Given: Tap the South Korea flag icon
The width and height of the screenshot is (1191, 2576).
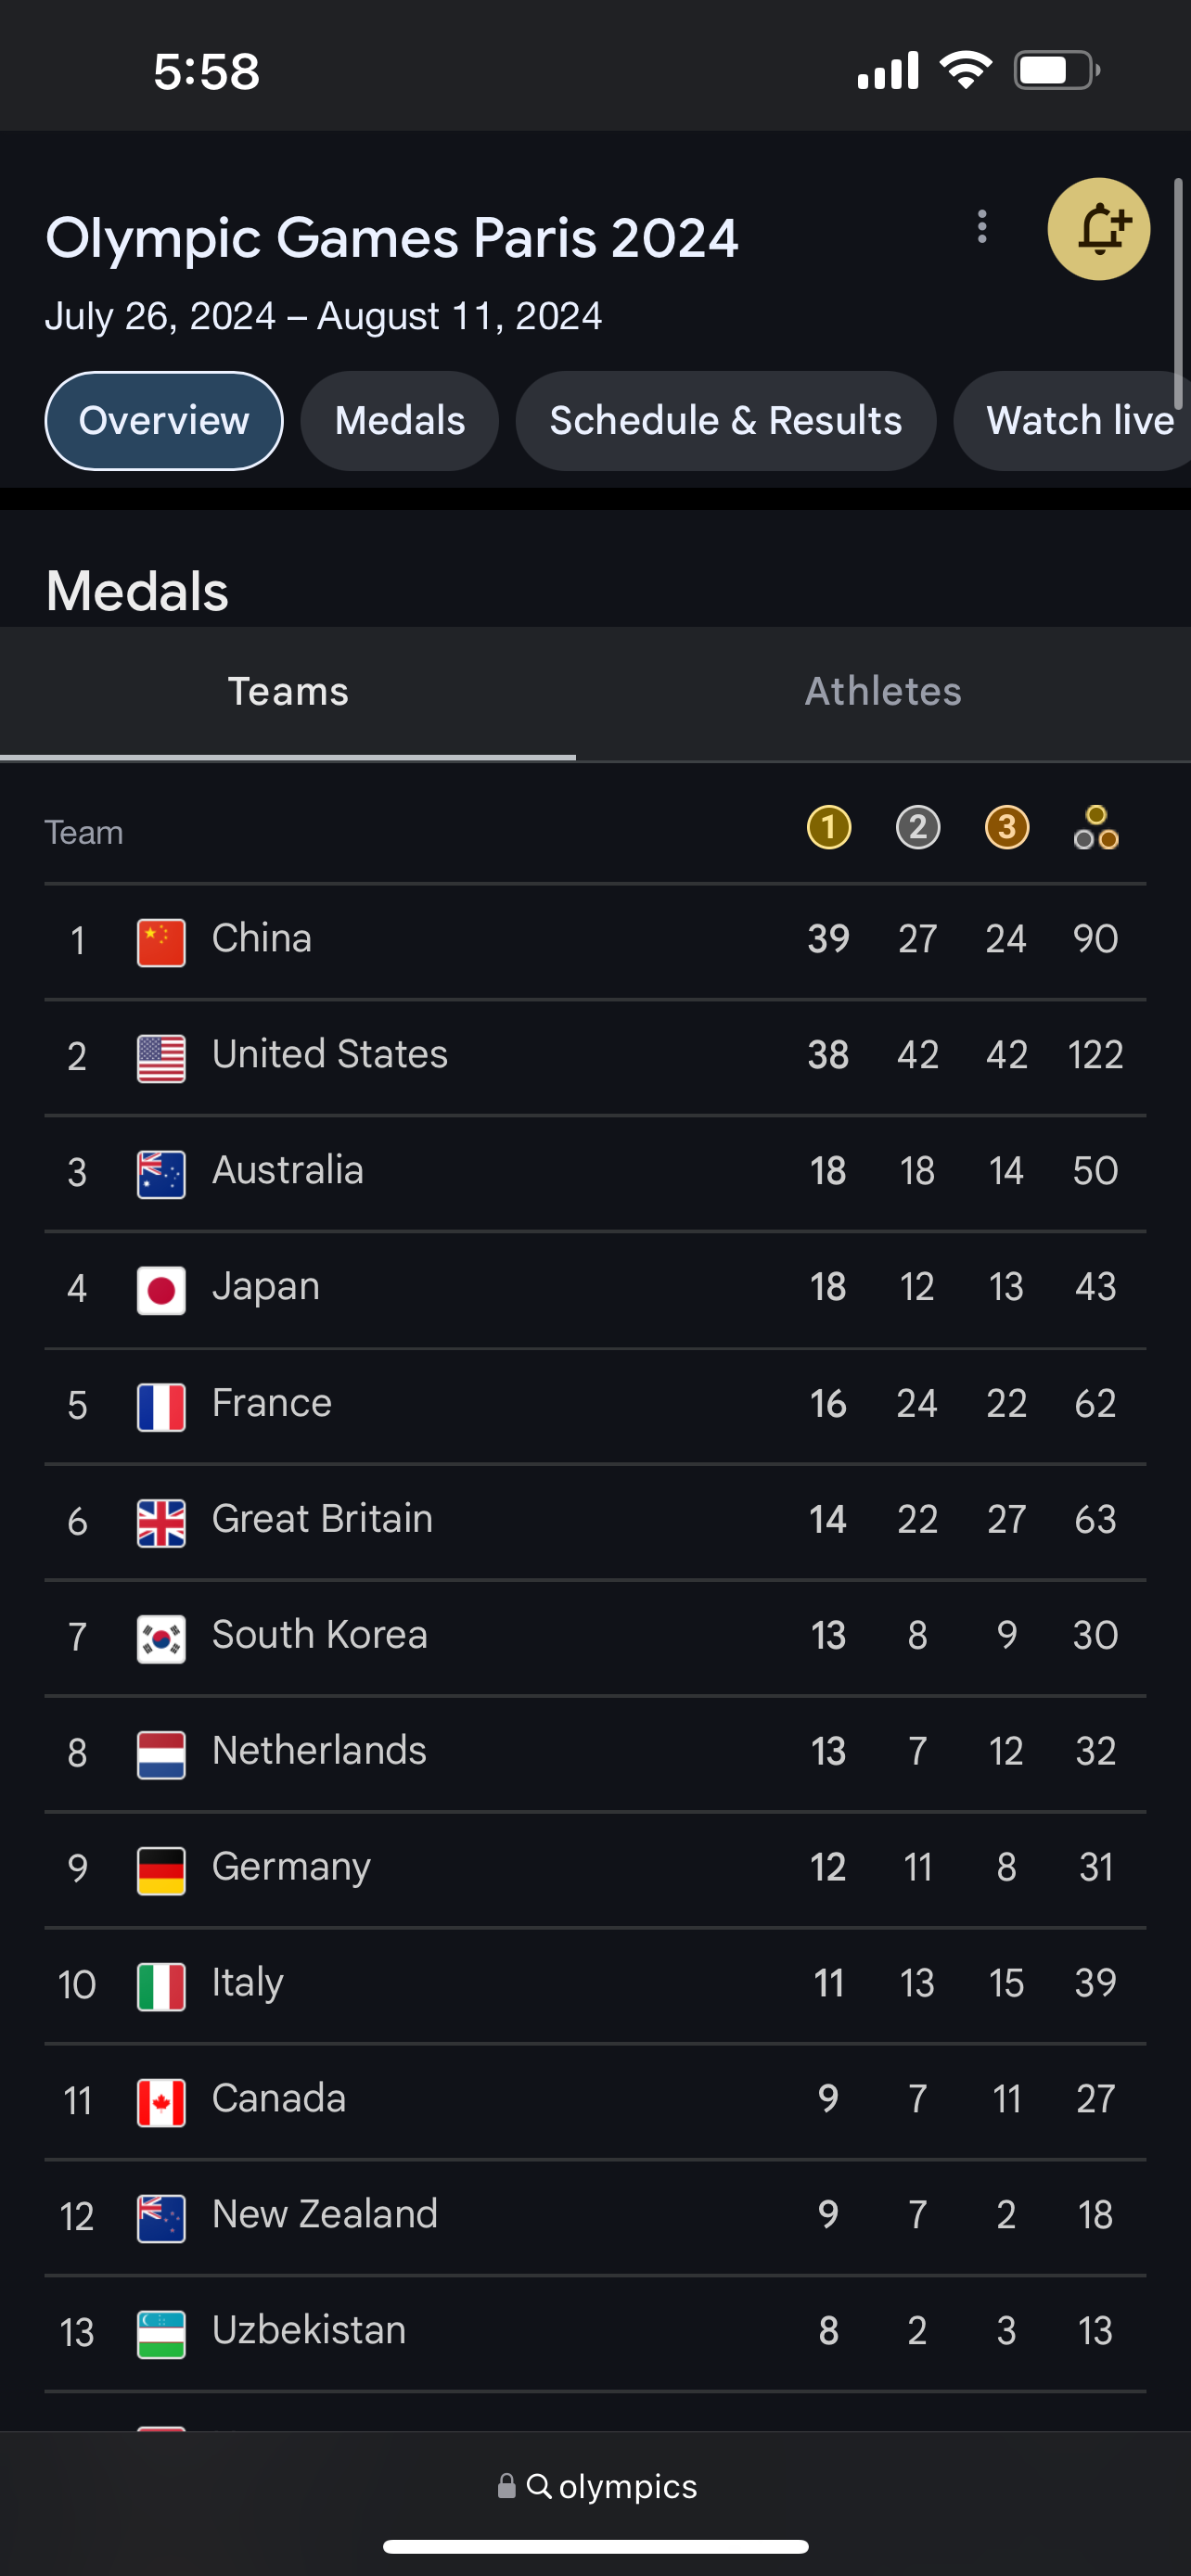Looking at the screenshot, I should point(161,1638).
